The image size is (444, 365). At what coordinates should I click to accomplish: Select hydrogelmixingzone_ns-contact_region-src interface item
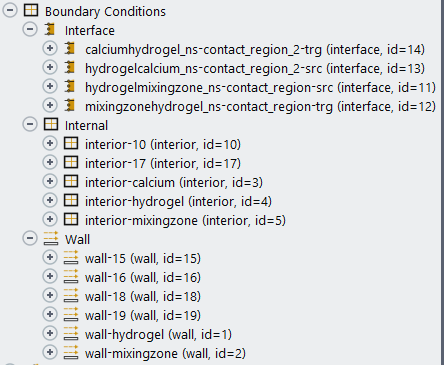[260, 87]
